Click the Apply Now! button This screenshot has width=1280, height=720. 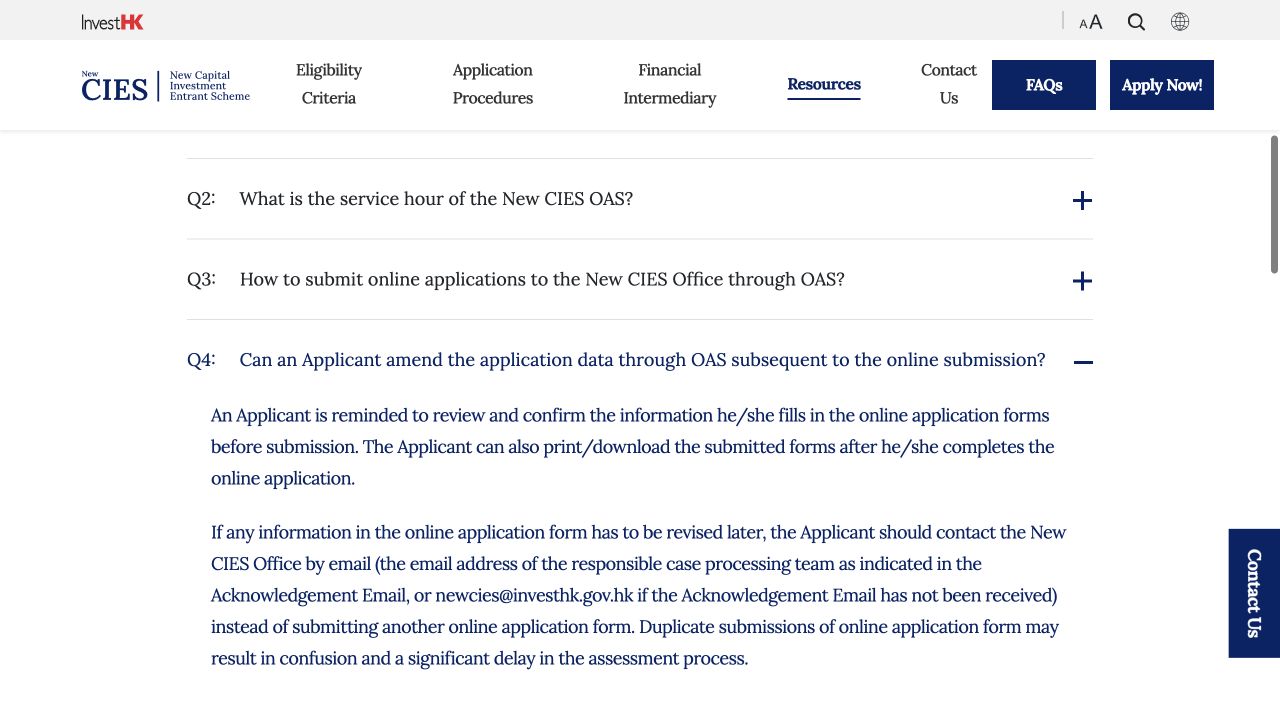(1162, 85)
